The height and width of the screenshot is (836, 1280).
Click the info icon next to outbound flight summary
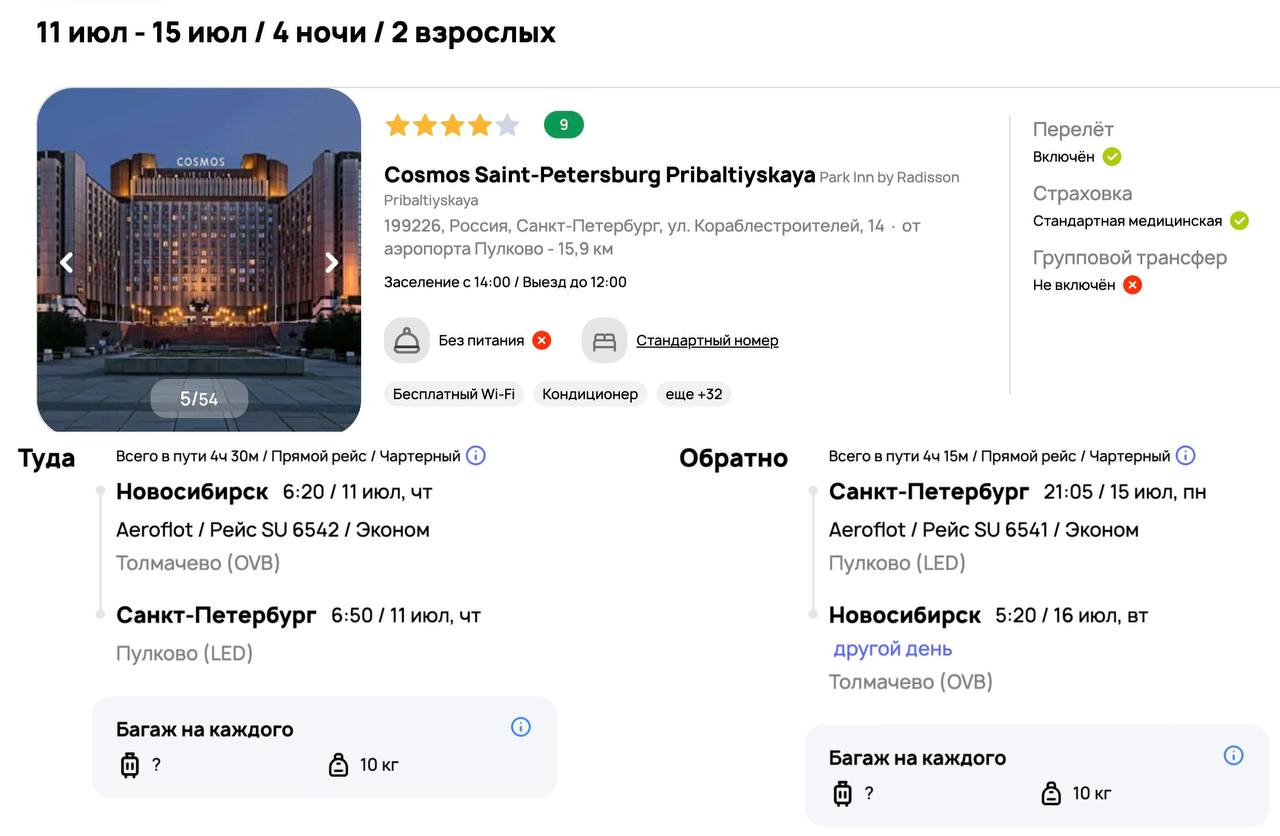[476, 456]
